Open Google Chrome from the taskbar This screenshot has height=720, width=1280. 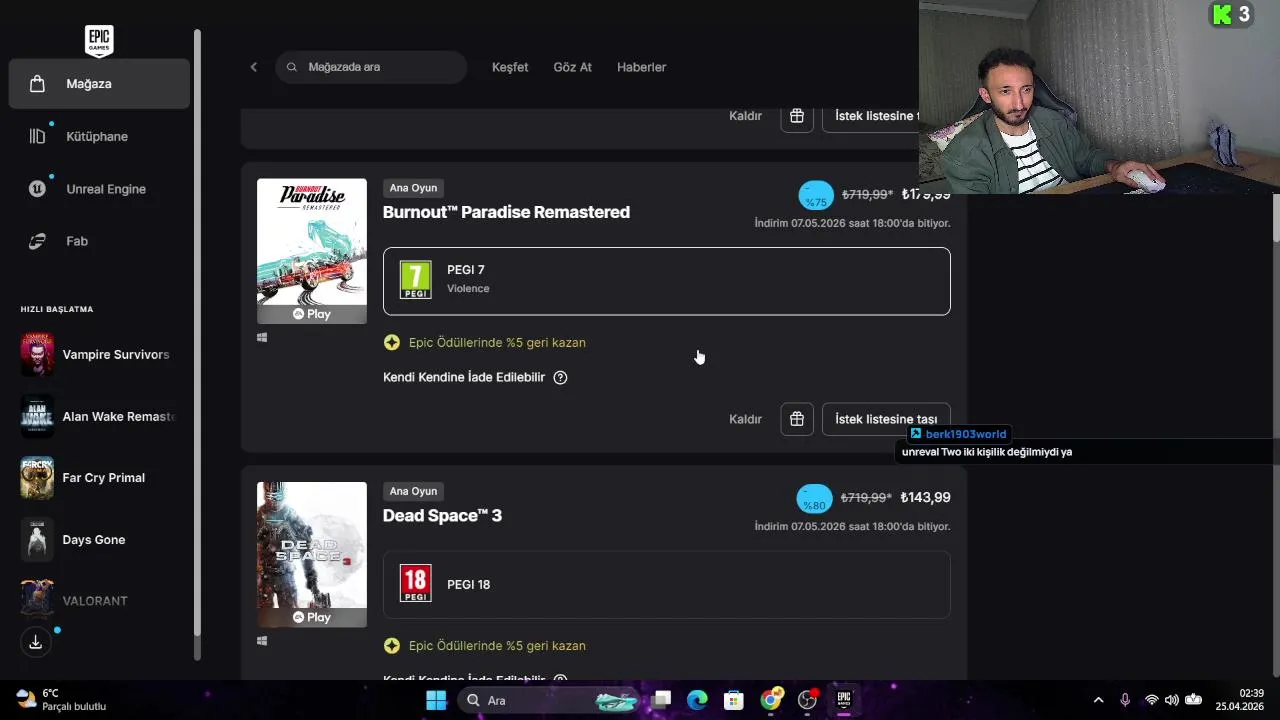[x=771, y=700]
